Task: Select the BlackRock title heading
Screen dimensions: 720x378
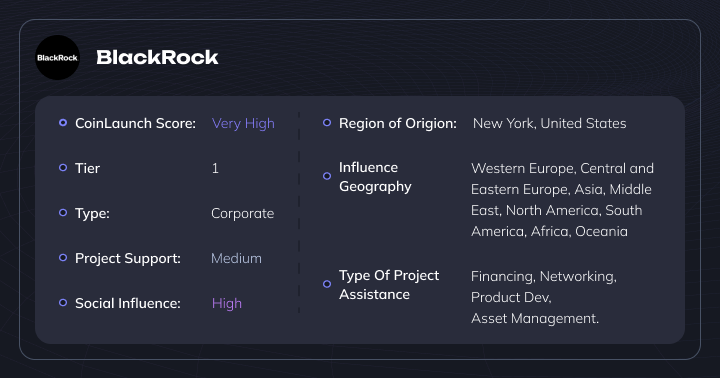Action: [x=157, y=57]
